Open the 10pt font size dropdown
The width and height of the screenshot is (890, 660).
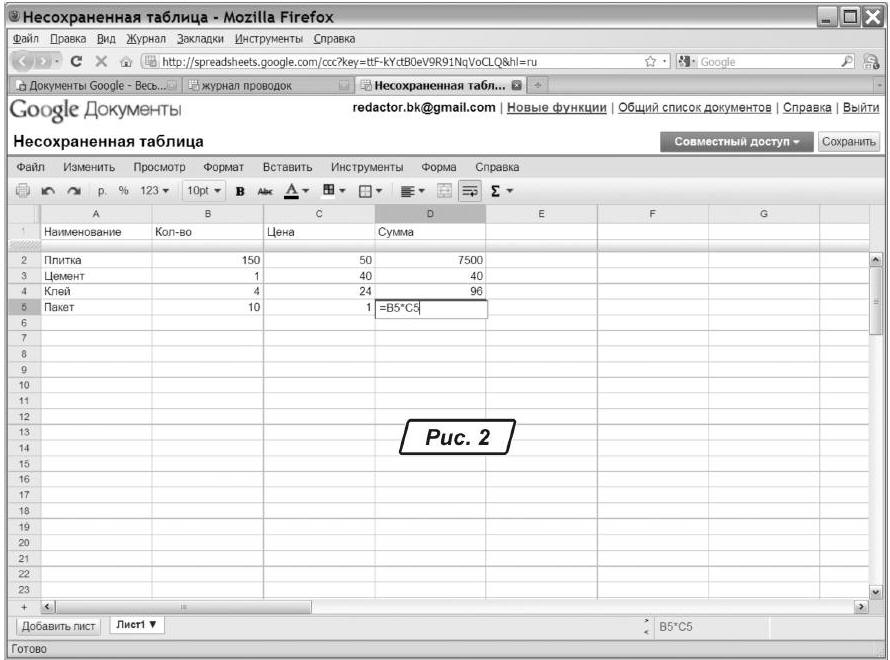pyautogui.click(x=203, y=190)
